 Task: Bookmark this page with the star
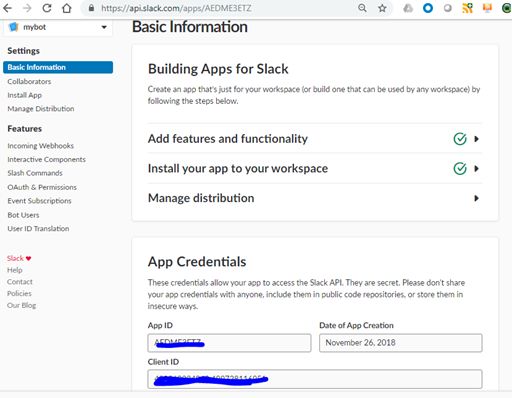pos(382,8)
